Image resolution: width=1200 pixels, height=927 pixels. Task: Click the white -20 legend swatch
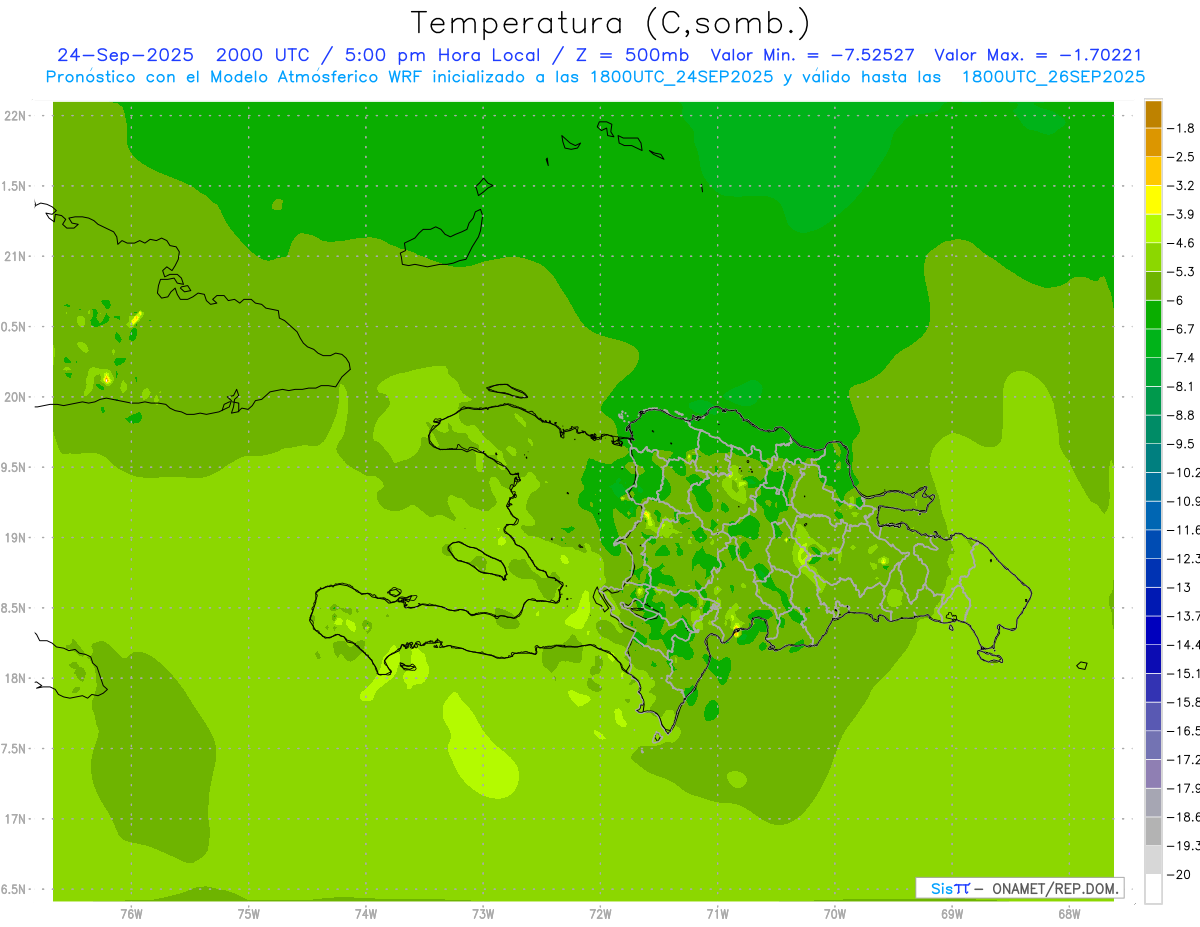[x=1153, y=888]
